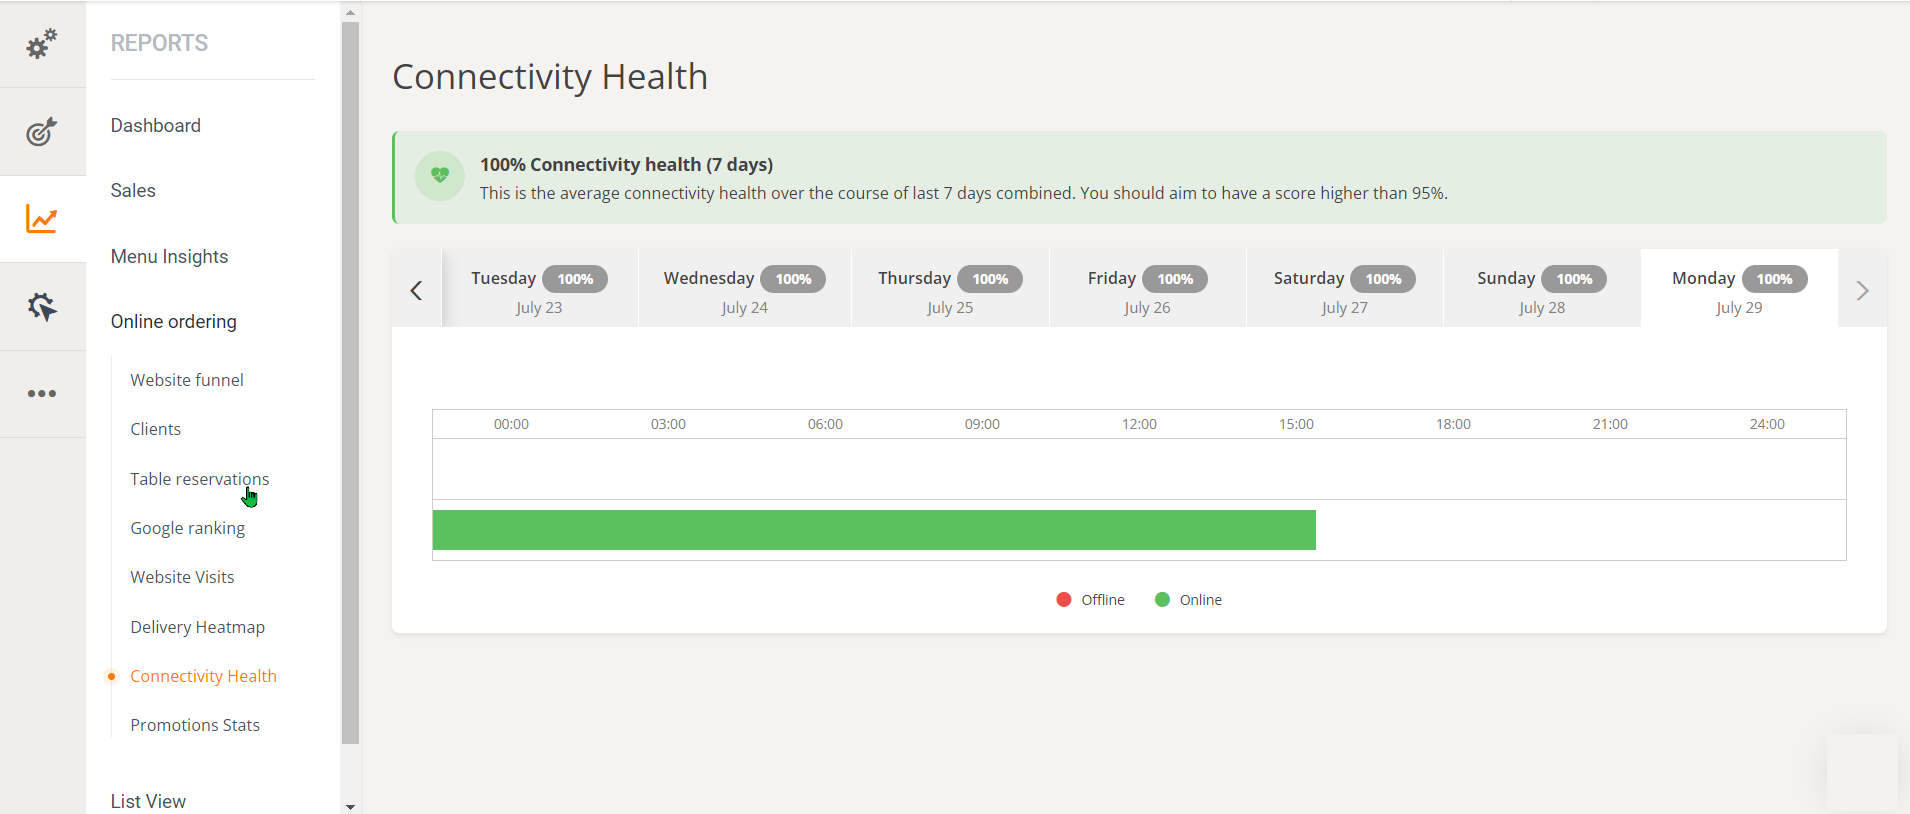Click the marketing target icon in sidebar

point(42,131)
